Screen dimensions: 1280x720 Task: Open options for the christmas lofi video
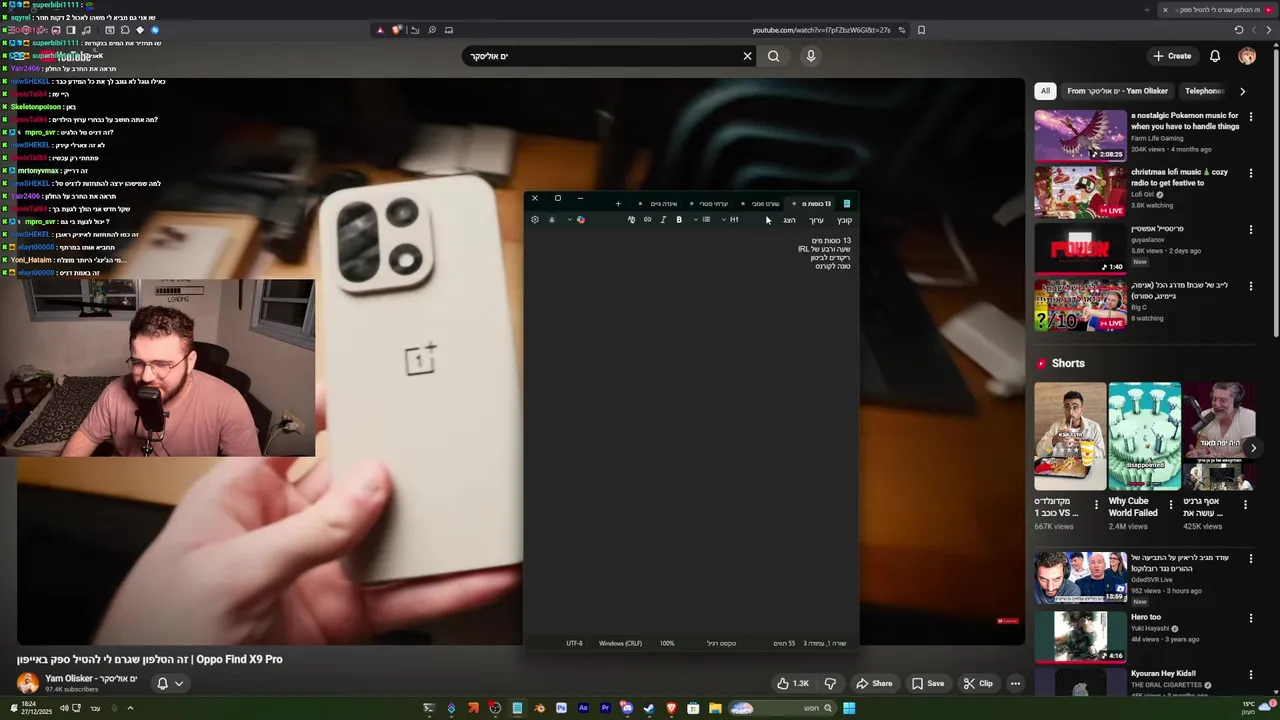[x=1250, y=172]
